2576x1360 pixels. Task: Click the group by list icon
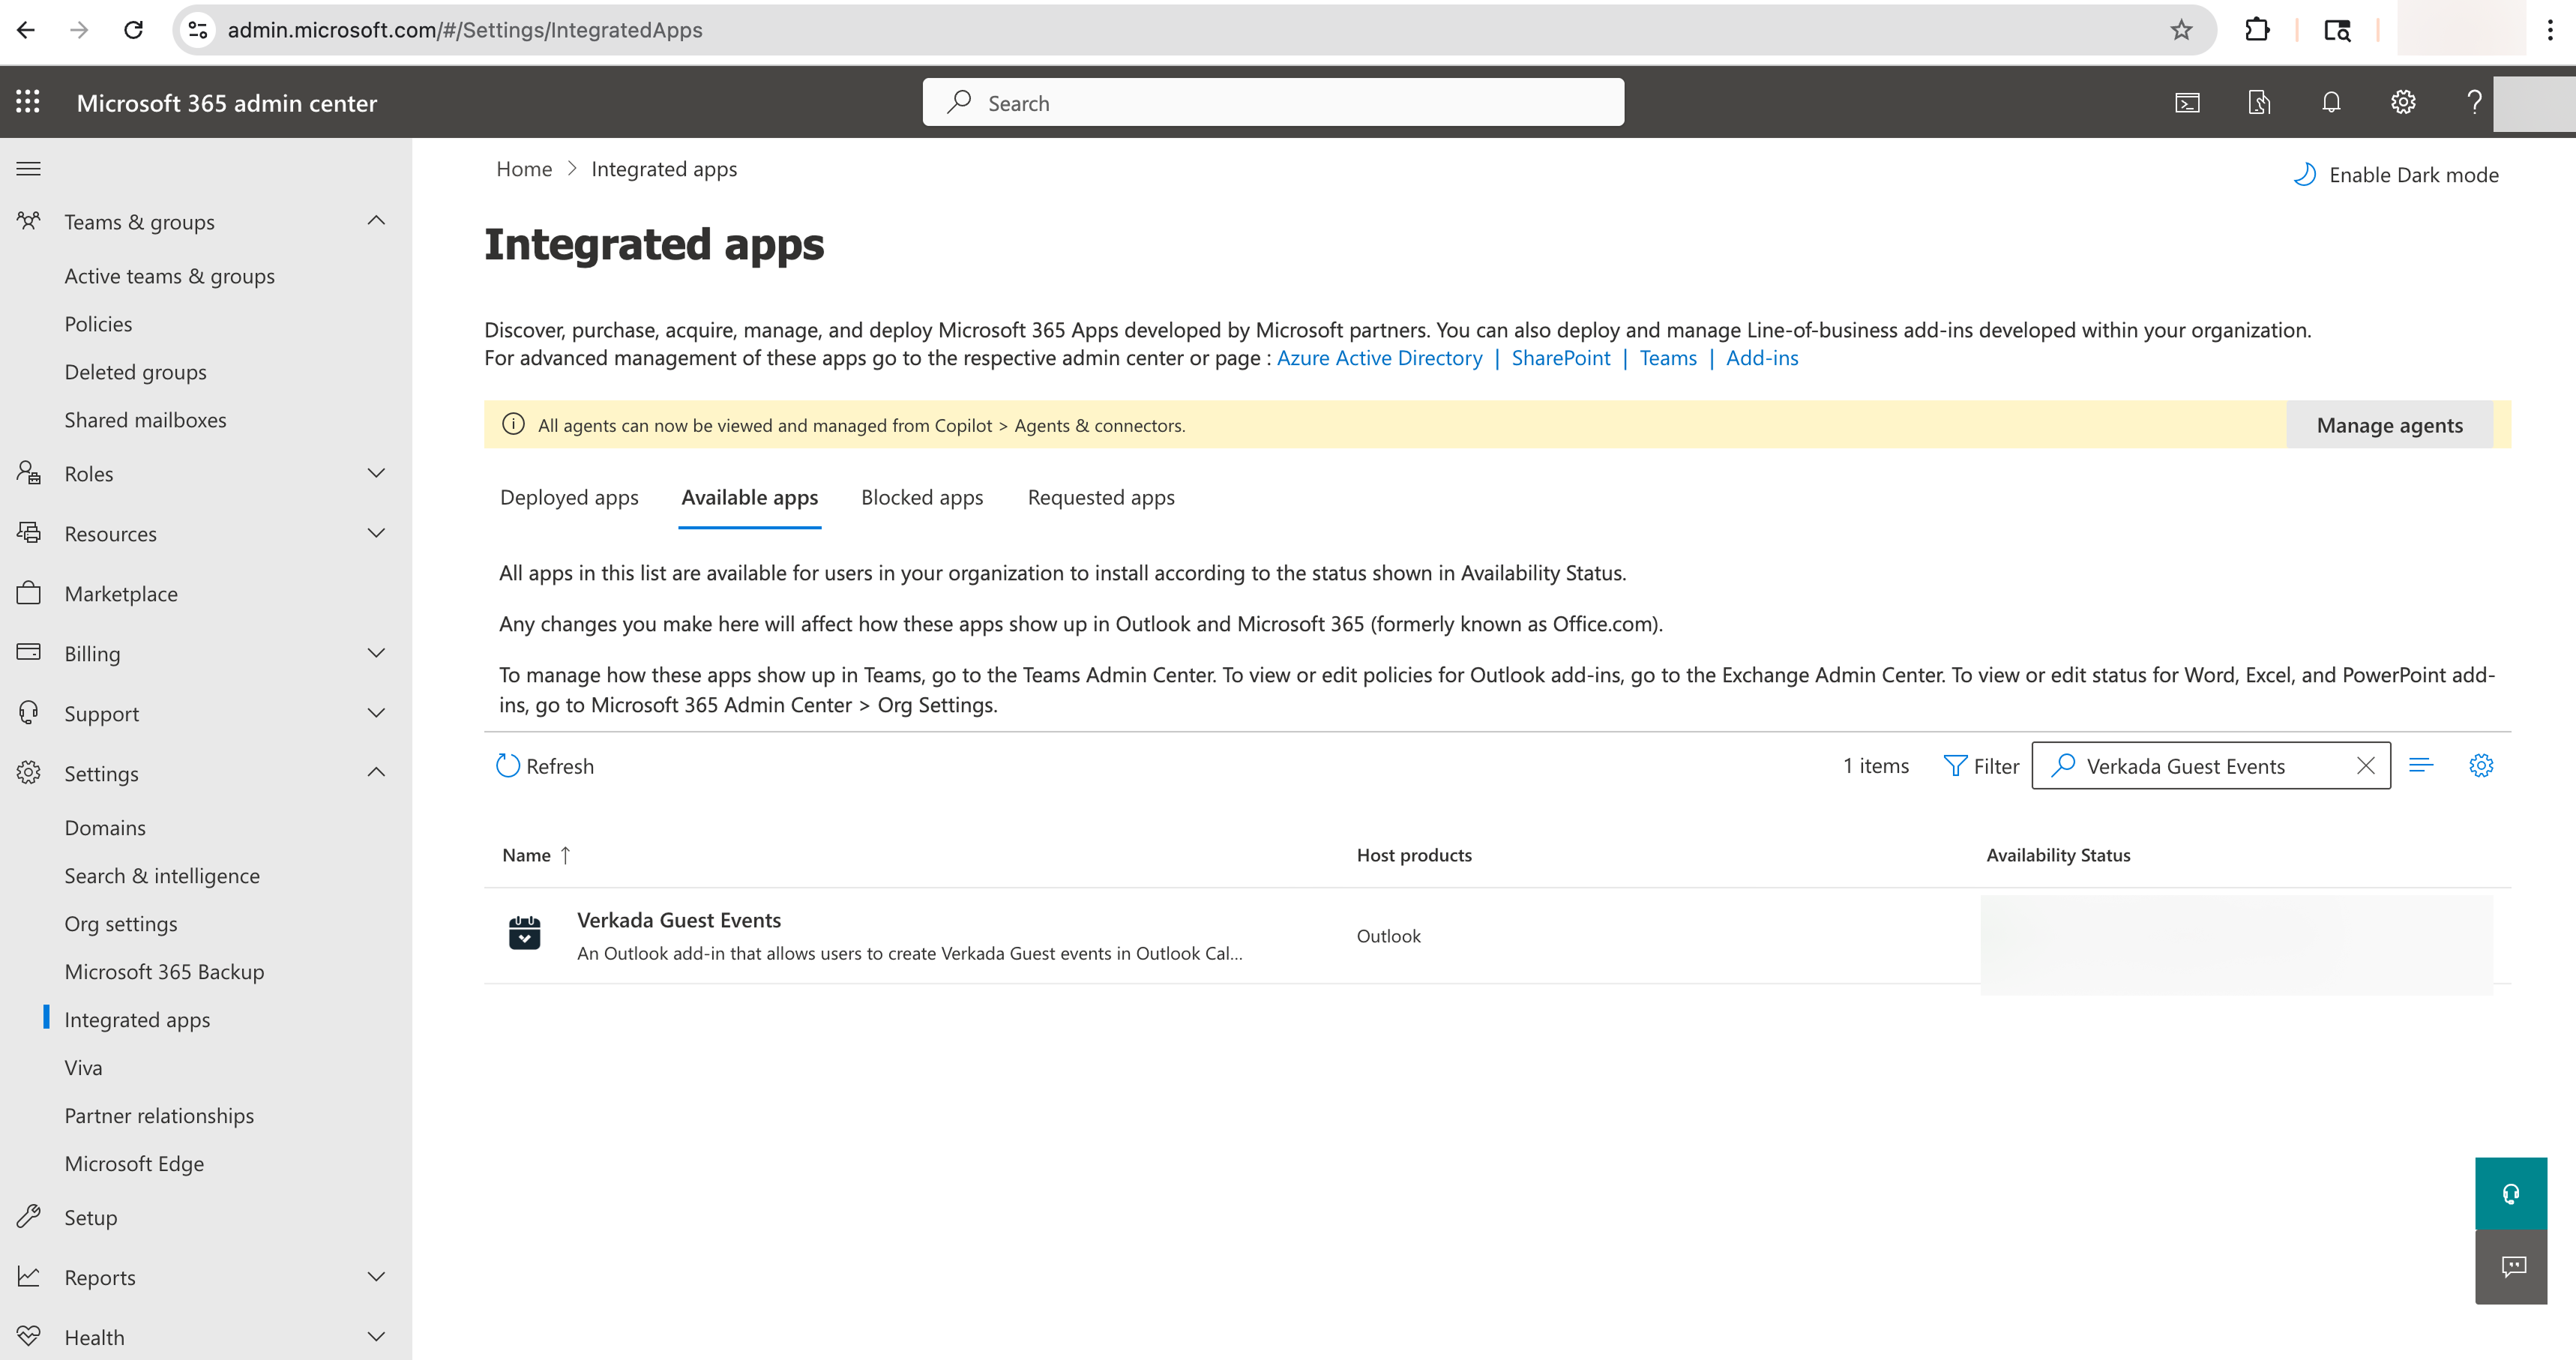(2421, 766)
